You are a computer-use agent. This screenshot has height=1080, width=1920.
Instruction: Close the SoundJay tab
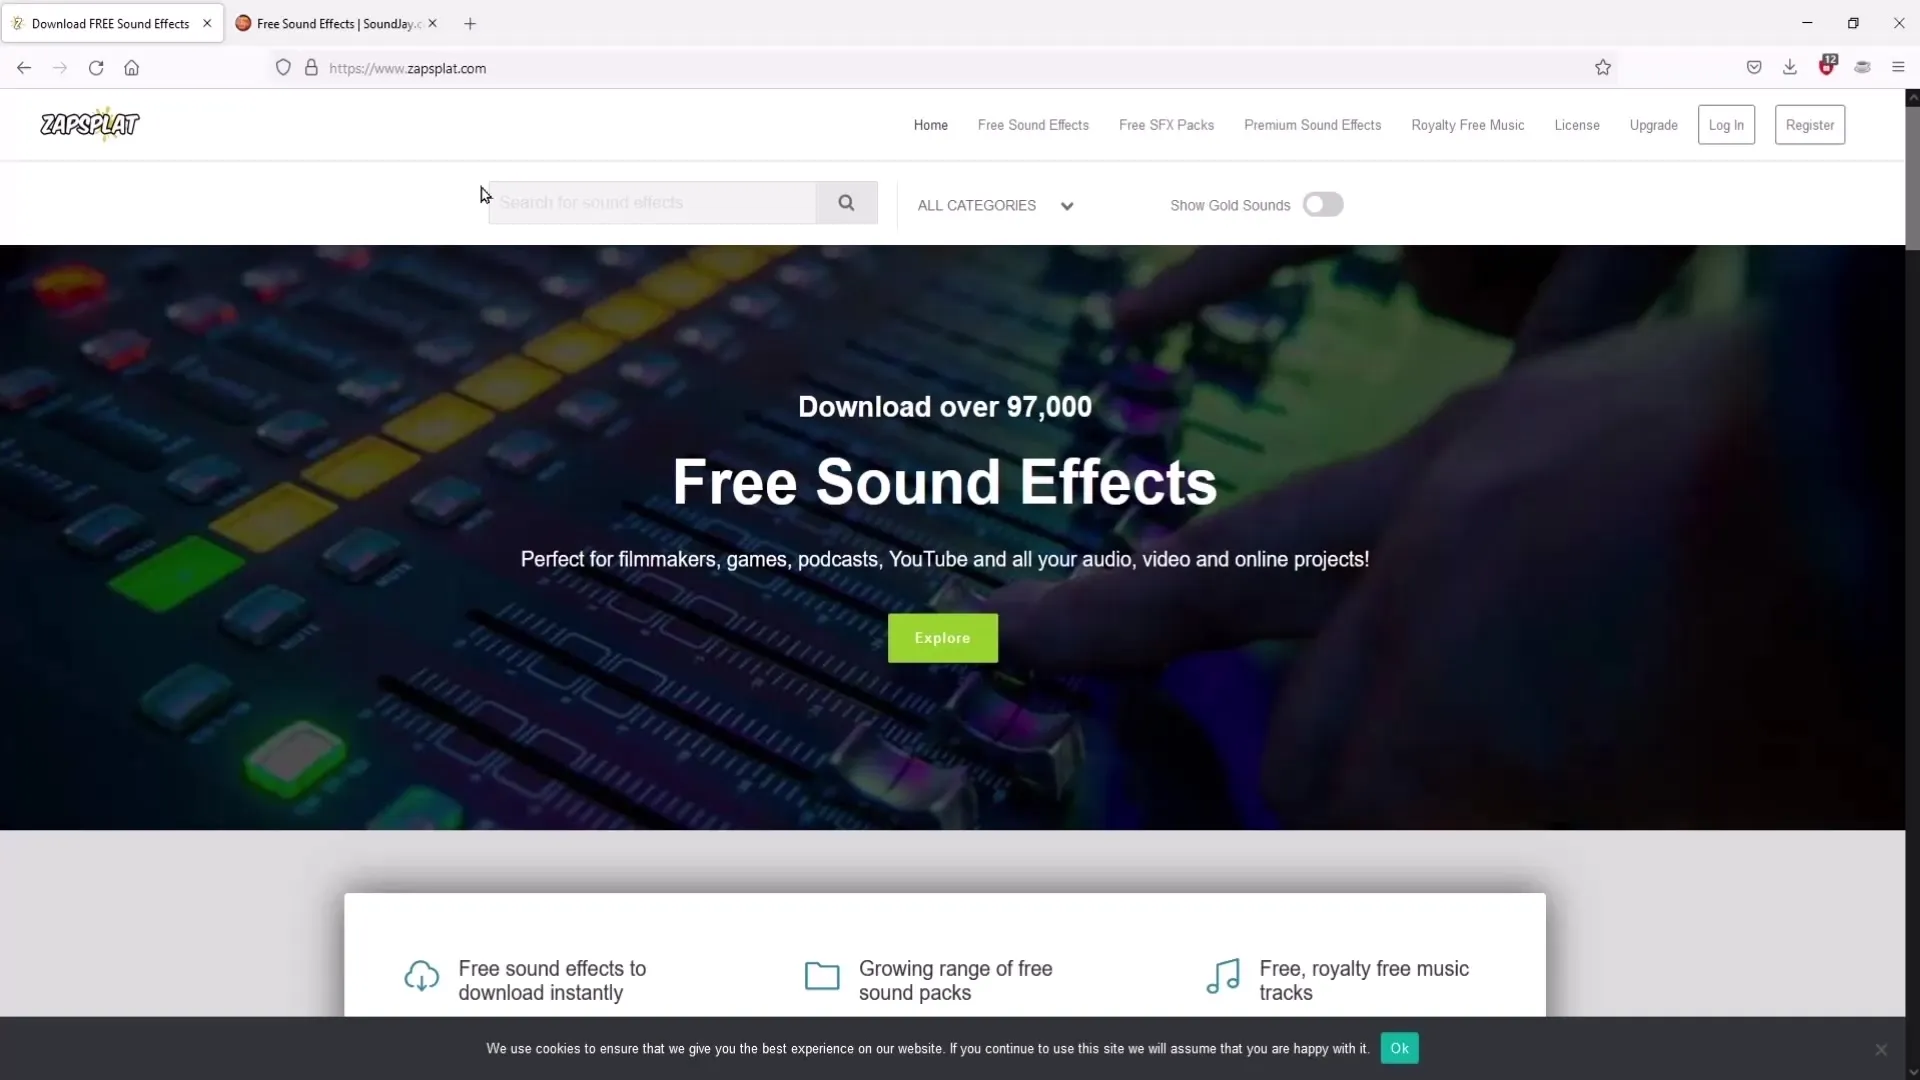coord(433,23)
